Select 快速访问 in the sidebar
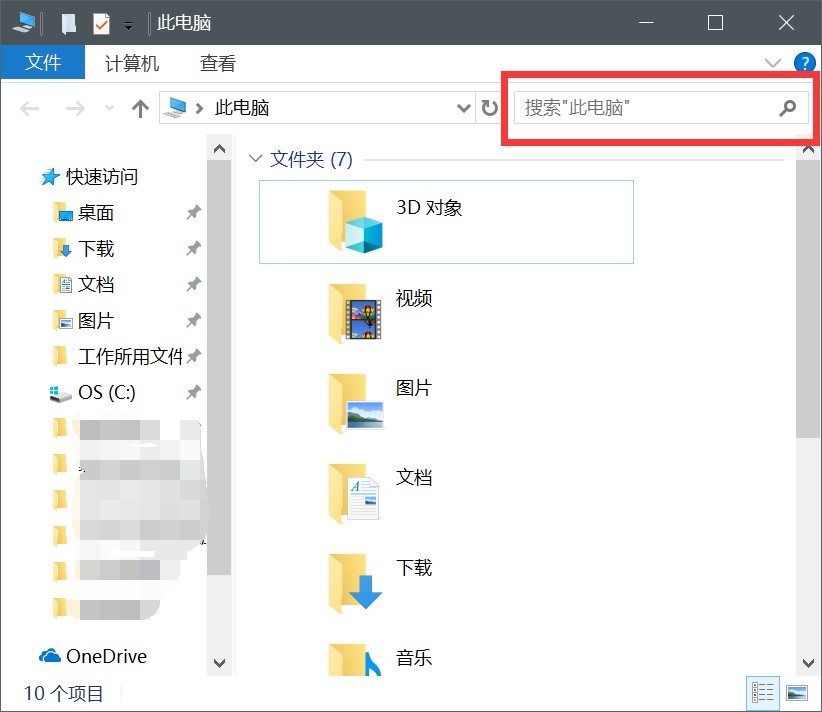 [x=101, y=177]
